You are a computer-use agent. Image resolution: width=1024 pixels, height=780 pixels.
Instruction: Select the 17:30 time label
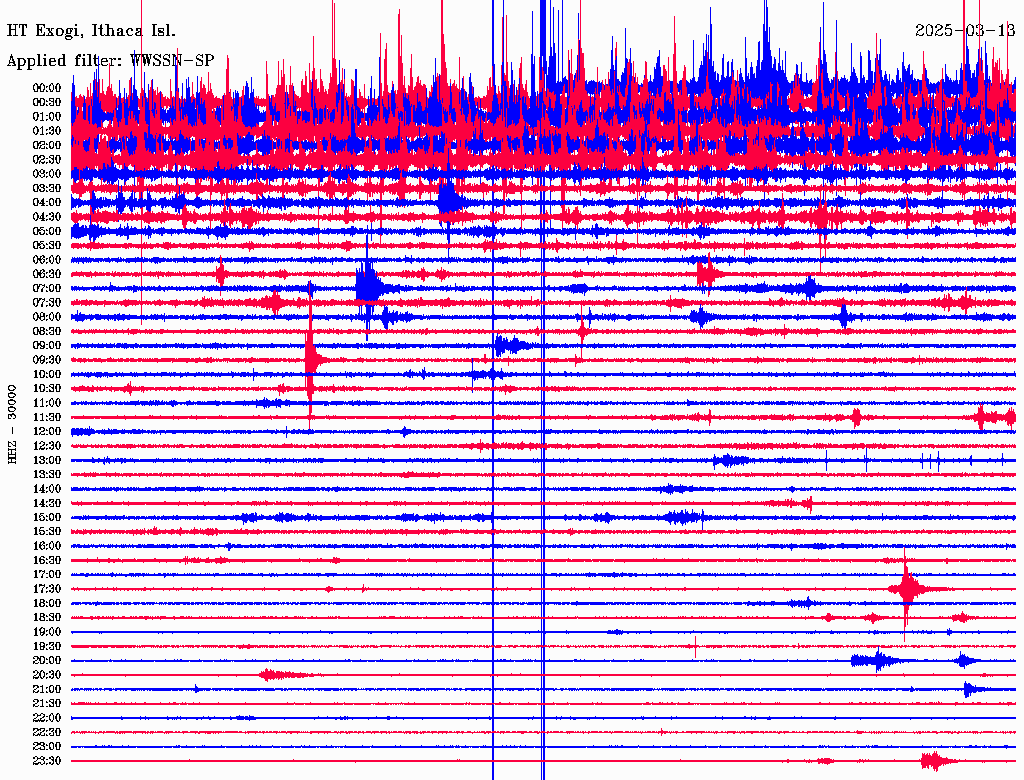[x=47, y=589]
